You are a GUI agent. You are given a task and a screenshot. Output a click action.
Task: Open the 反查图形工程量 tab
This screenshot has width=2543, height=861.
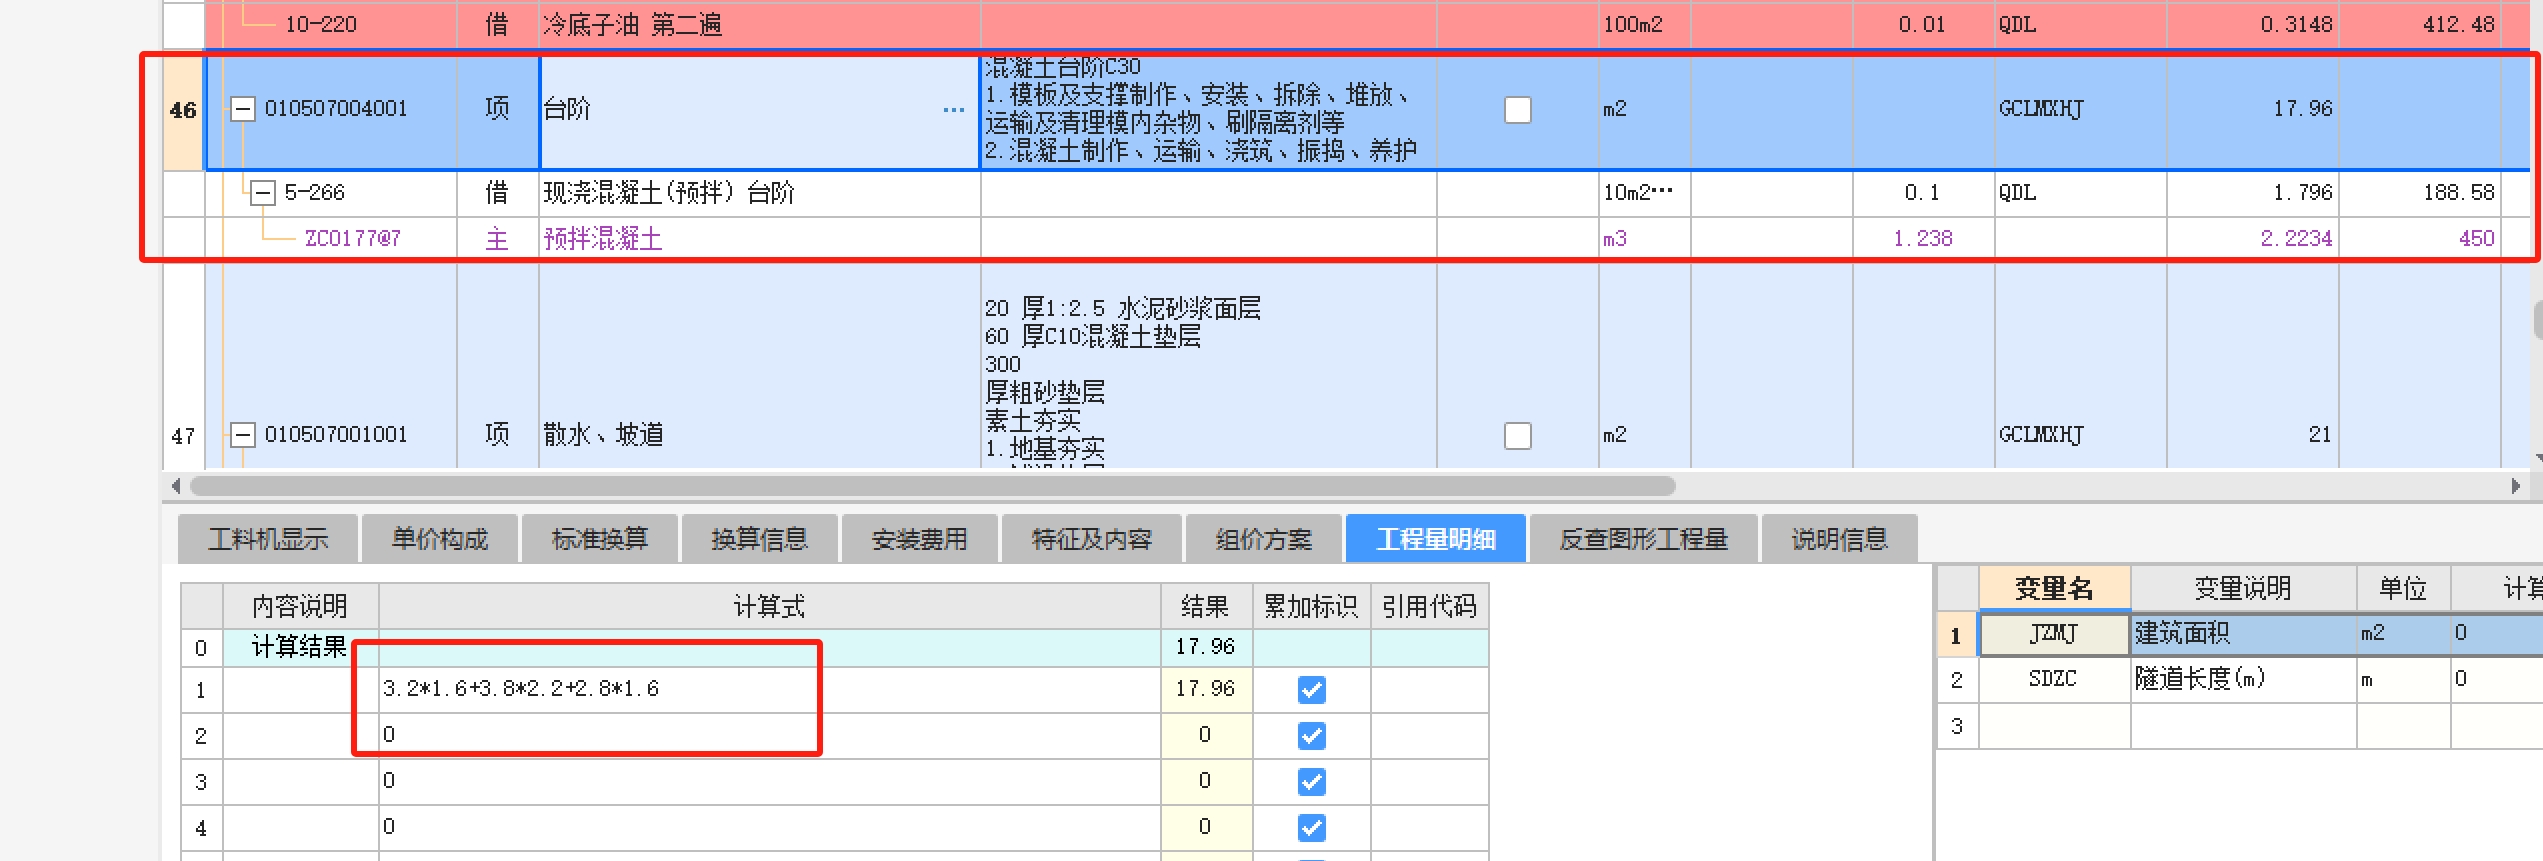[1644, 539]
